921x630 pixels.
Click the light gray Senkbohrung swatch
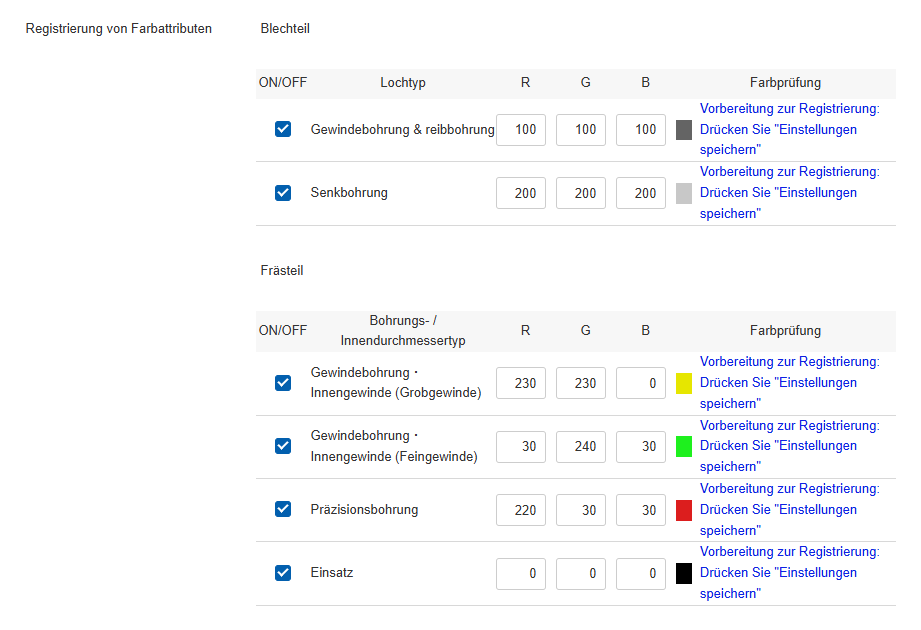pos(684,194)
